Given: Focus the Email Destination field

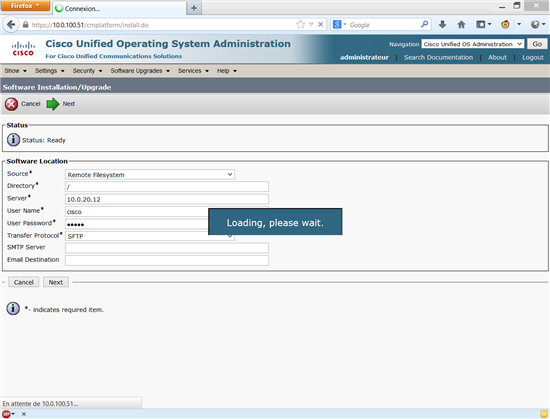Looking at the screenshot, I should coord(167,260).
